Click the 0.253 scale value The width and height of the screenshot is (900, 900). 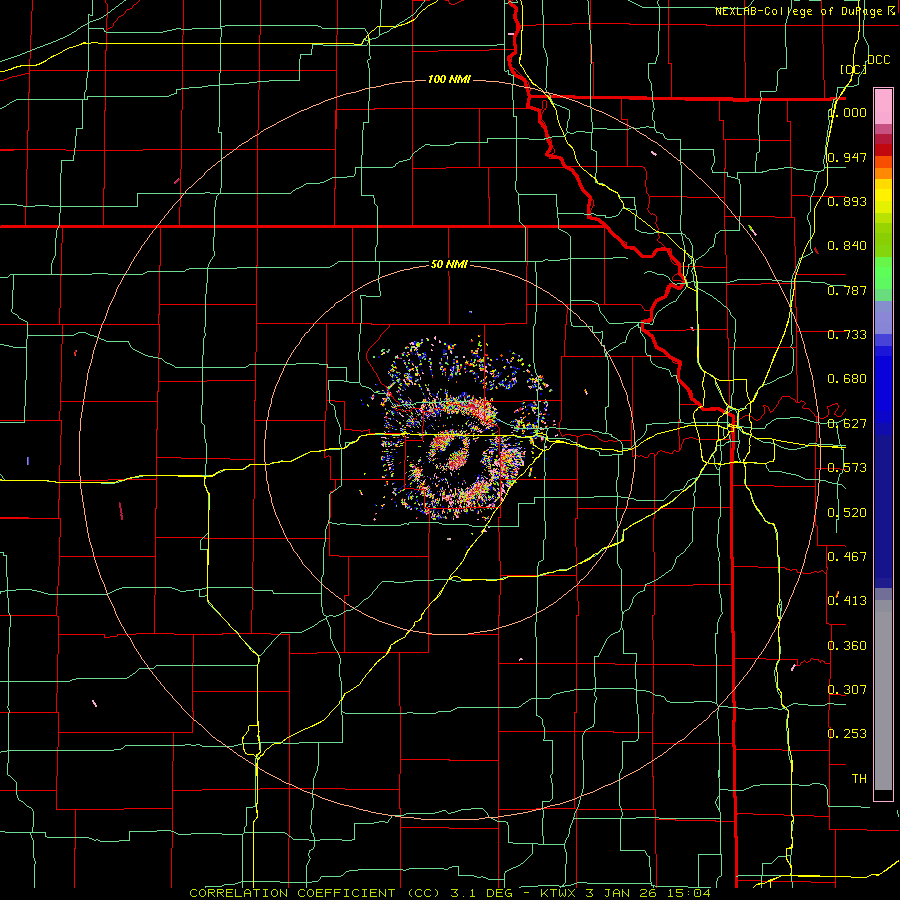[x=848, y=734]
